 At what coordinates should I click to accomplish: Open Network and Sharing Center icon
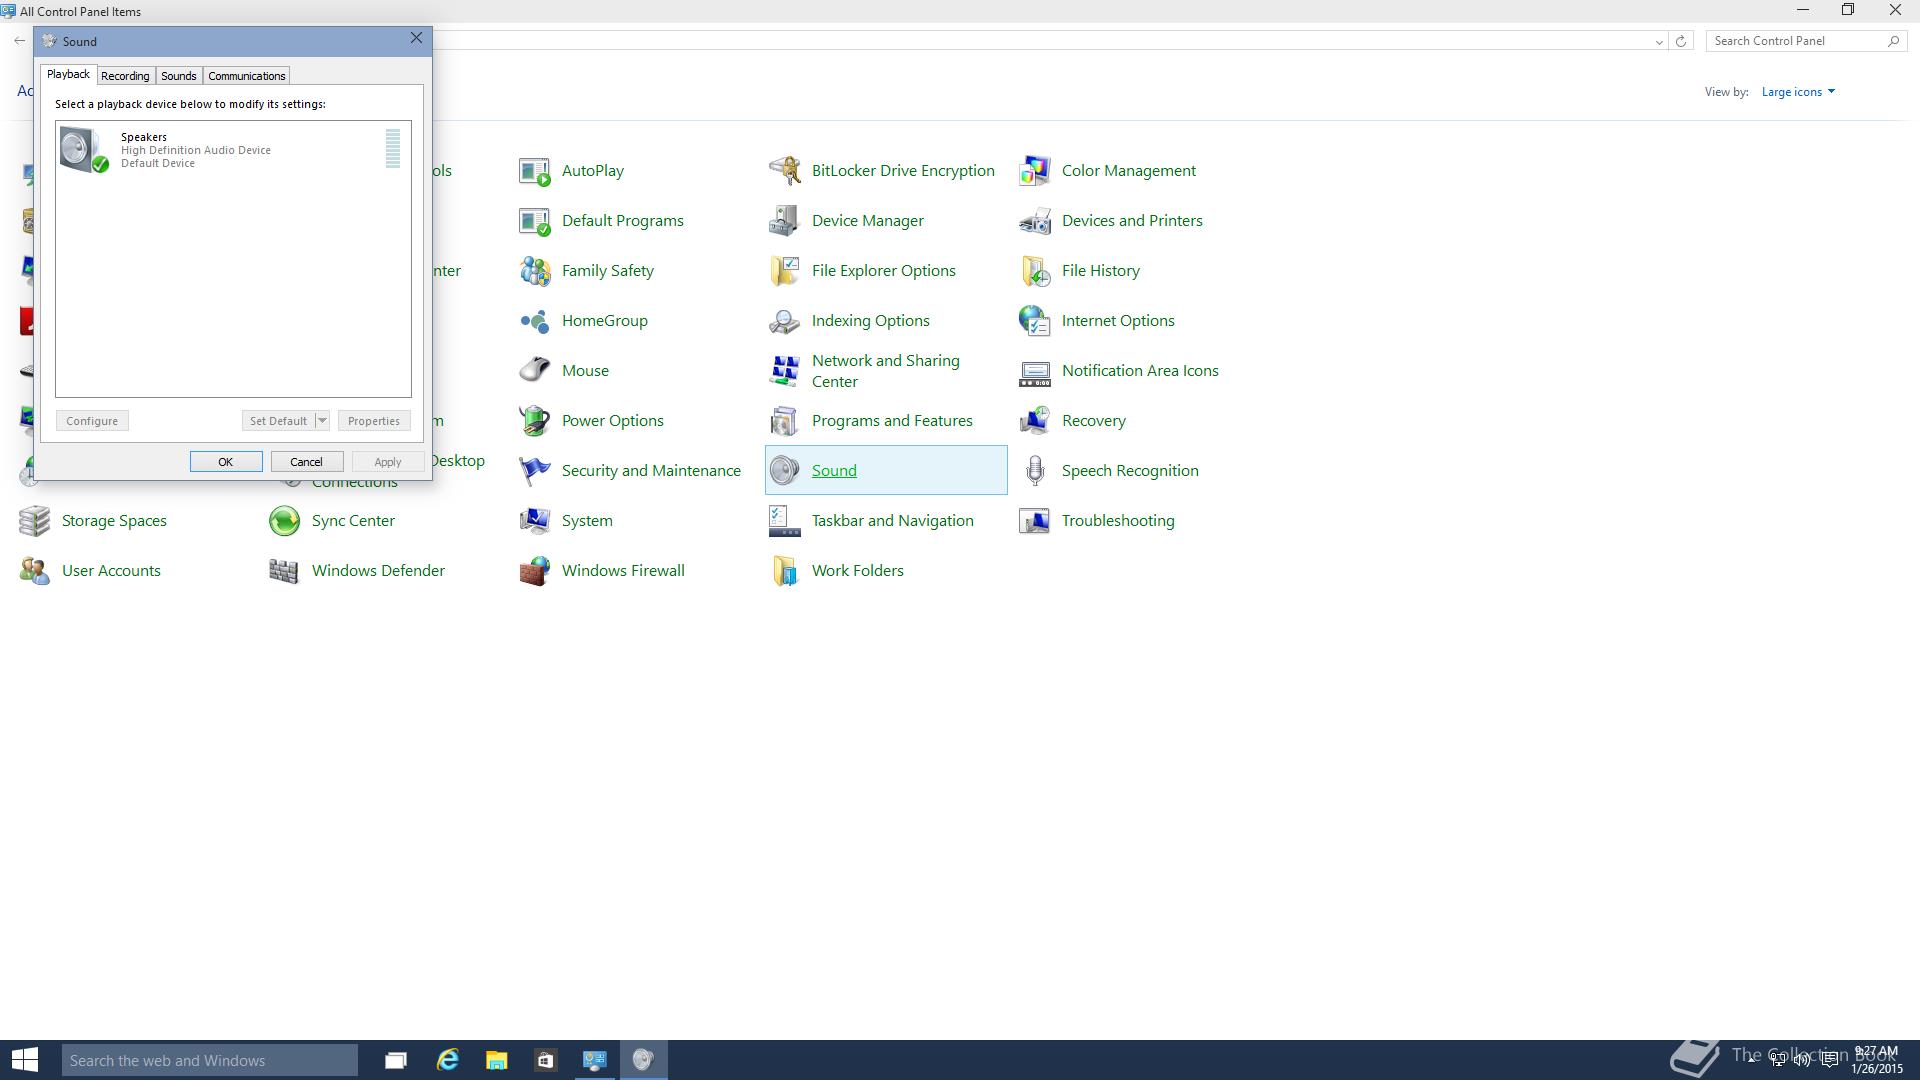(785, 371)
